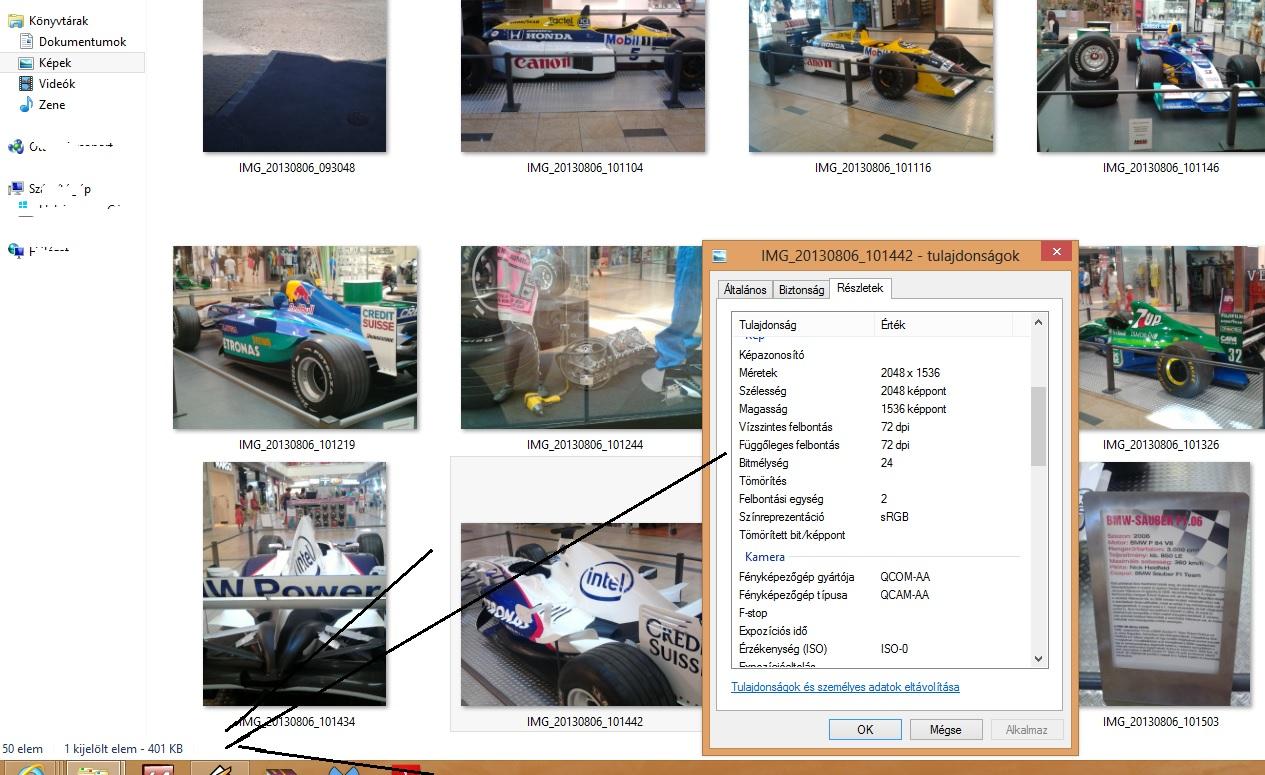Image resolution: width=1265 pixels, height=775 pixels.
Task: Click the computer monitor icon in sidebar
Action: coord(15,189)
